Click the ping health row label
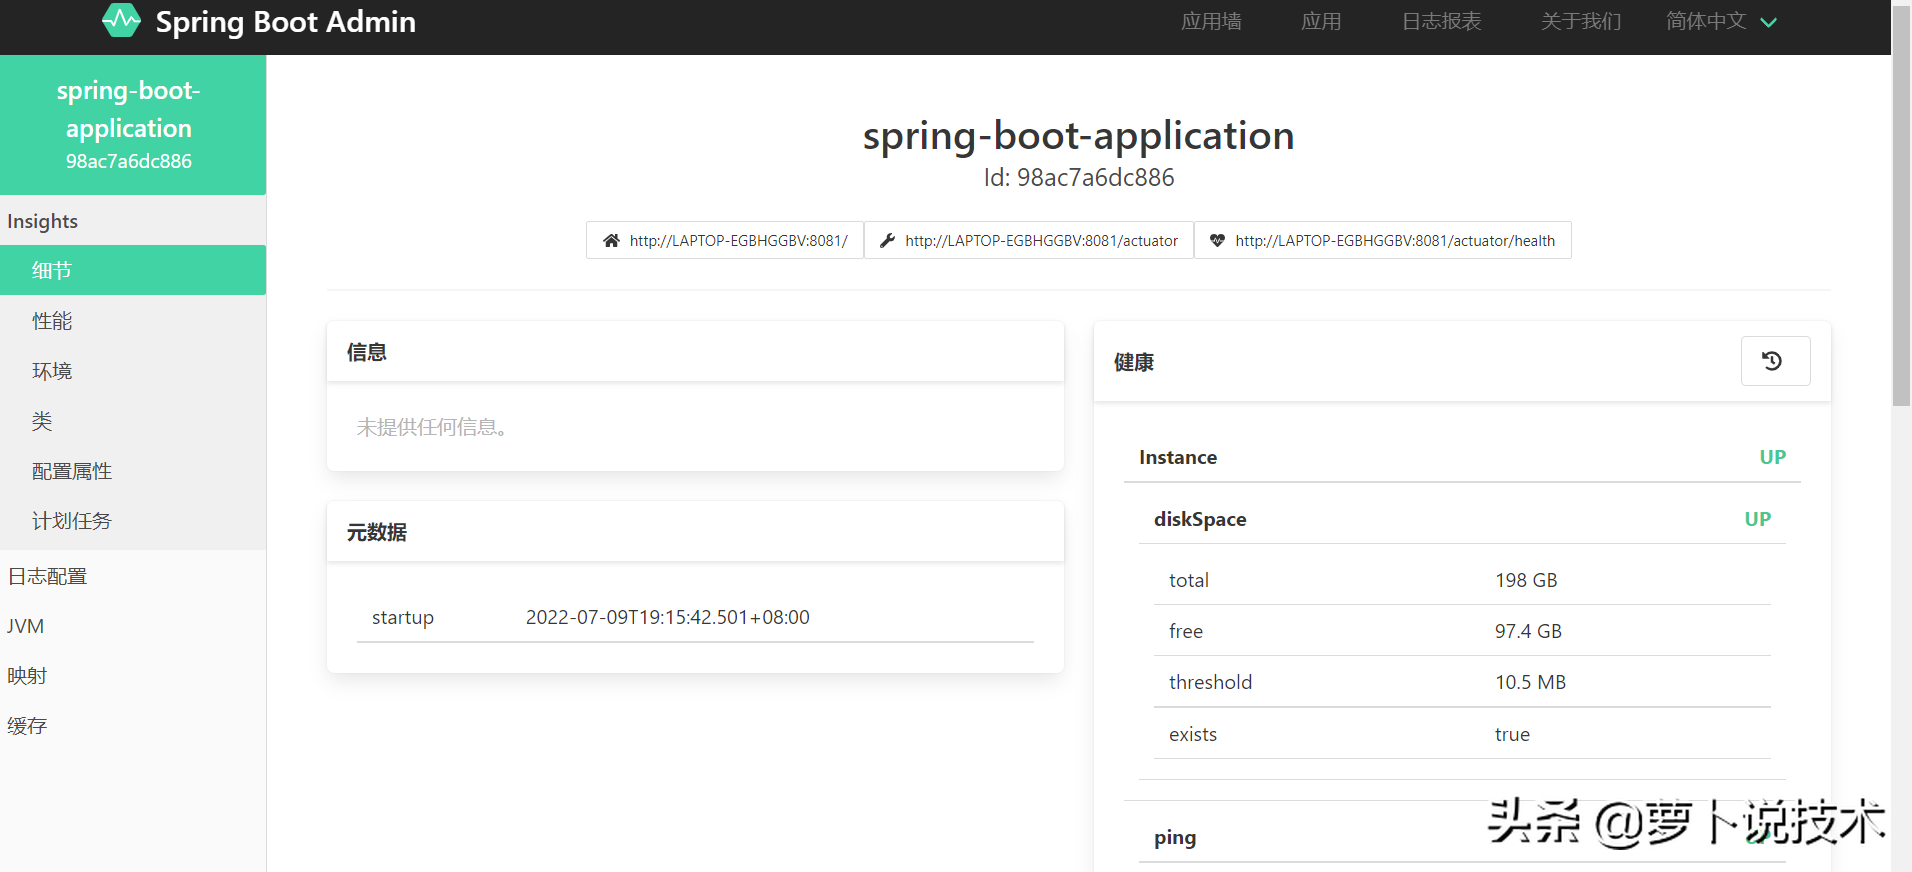Image resolution: width=1912 pixels, height=872 pixels. tap(1175, 838)
